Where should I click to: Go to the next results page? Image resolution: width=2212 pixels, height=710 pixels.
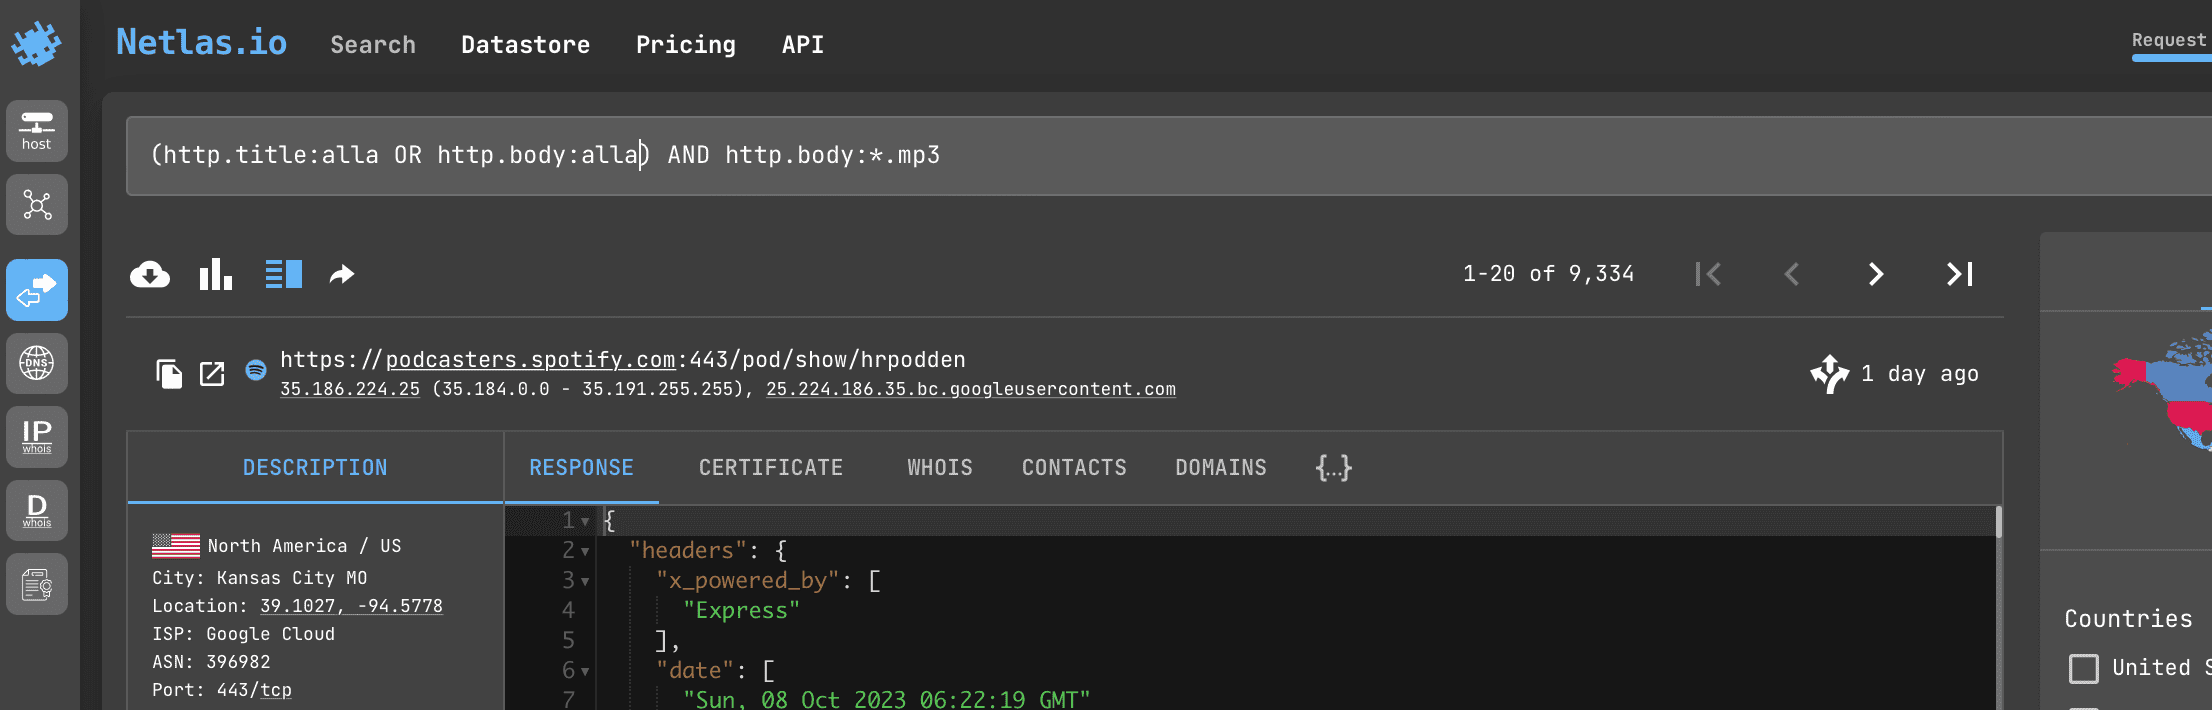[1876, 274]
